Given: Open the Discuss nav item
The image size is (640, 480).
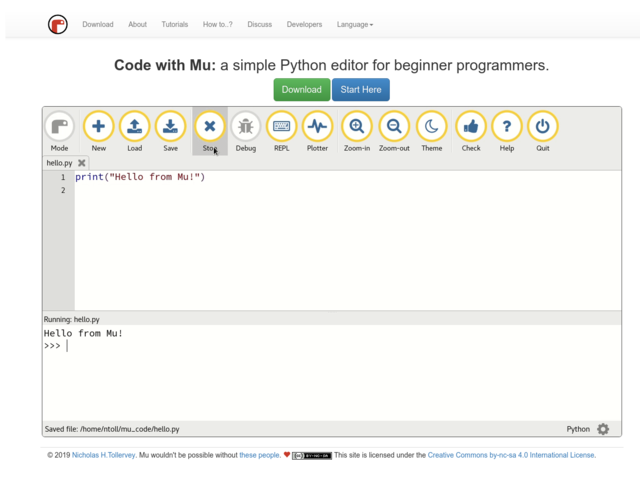Looking at the screenshot, I should (x=260, y=24).
